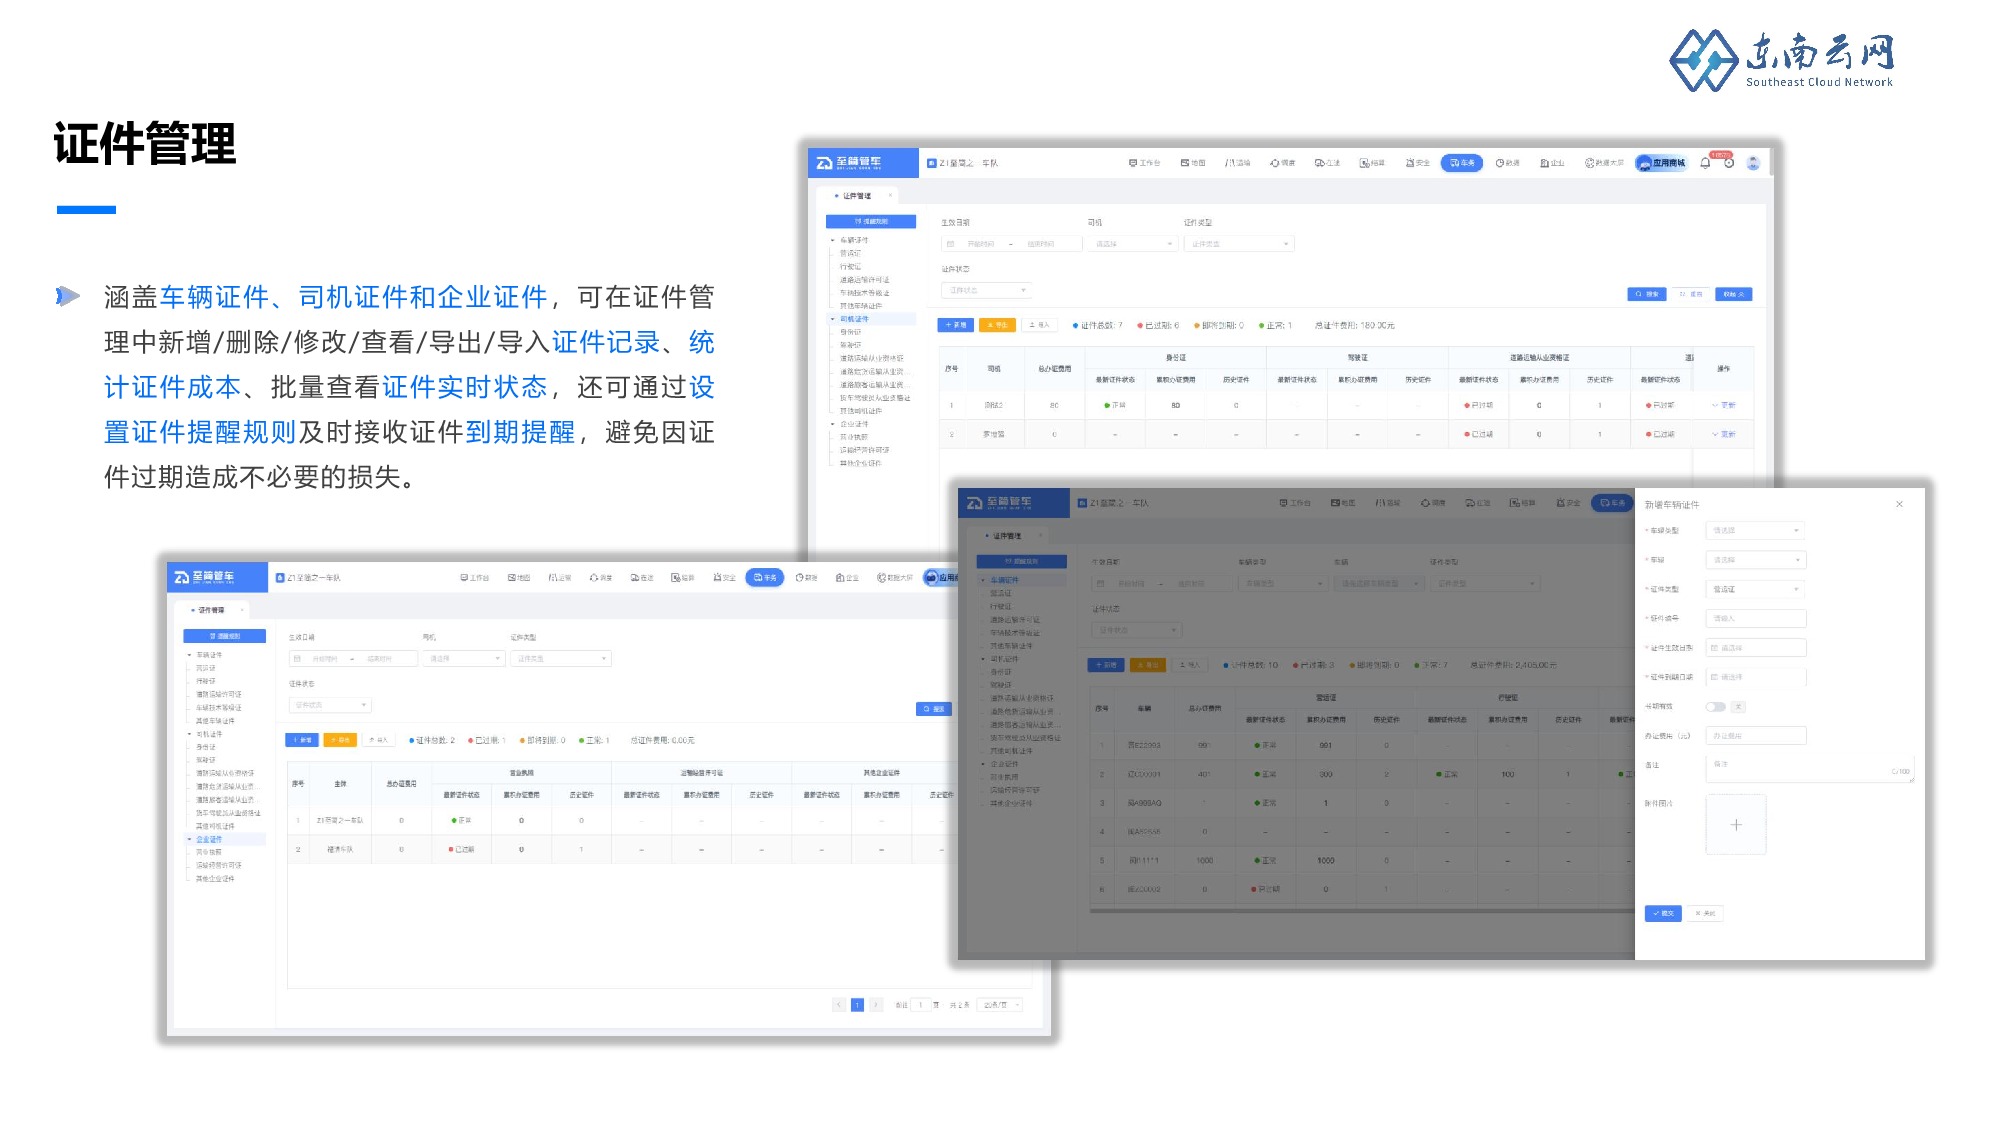
Task: Click 提醒规则 button in driver certificates window
Action: click(x=871, y=221)
